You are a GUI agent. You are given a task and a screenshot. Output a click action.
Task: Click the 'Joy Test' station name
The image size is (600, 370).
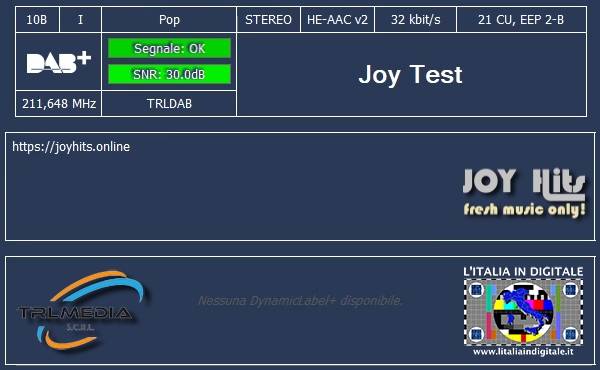pyautogui.click(x=411, y=74)
